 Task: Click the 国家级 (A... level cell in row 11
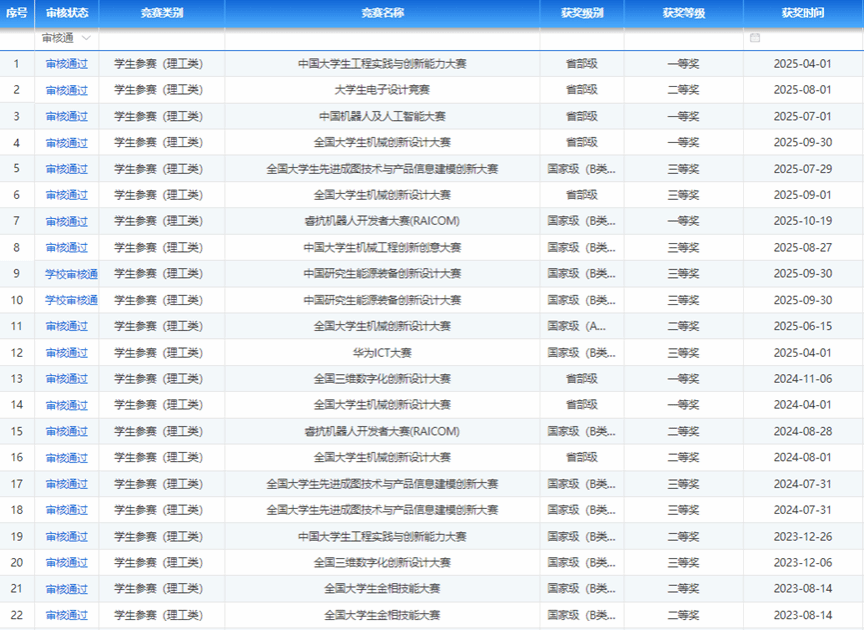pos(582,326)
